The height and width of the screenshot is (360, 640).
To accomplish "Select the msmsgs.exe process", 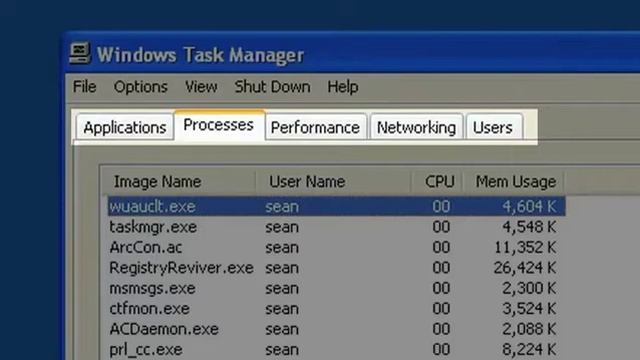I will [153, 288].
